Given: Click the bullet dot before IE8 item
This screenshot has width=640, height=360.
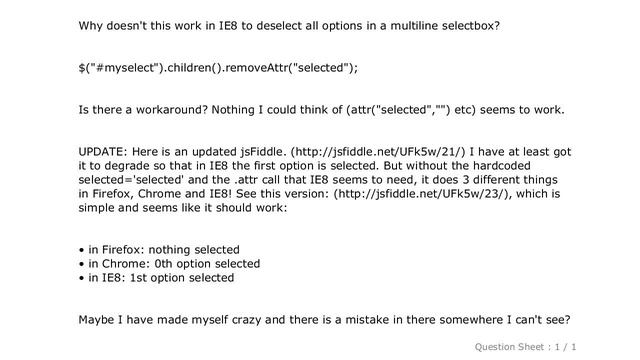Looking at the screenshot, I should point(82,278).
